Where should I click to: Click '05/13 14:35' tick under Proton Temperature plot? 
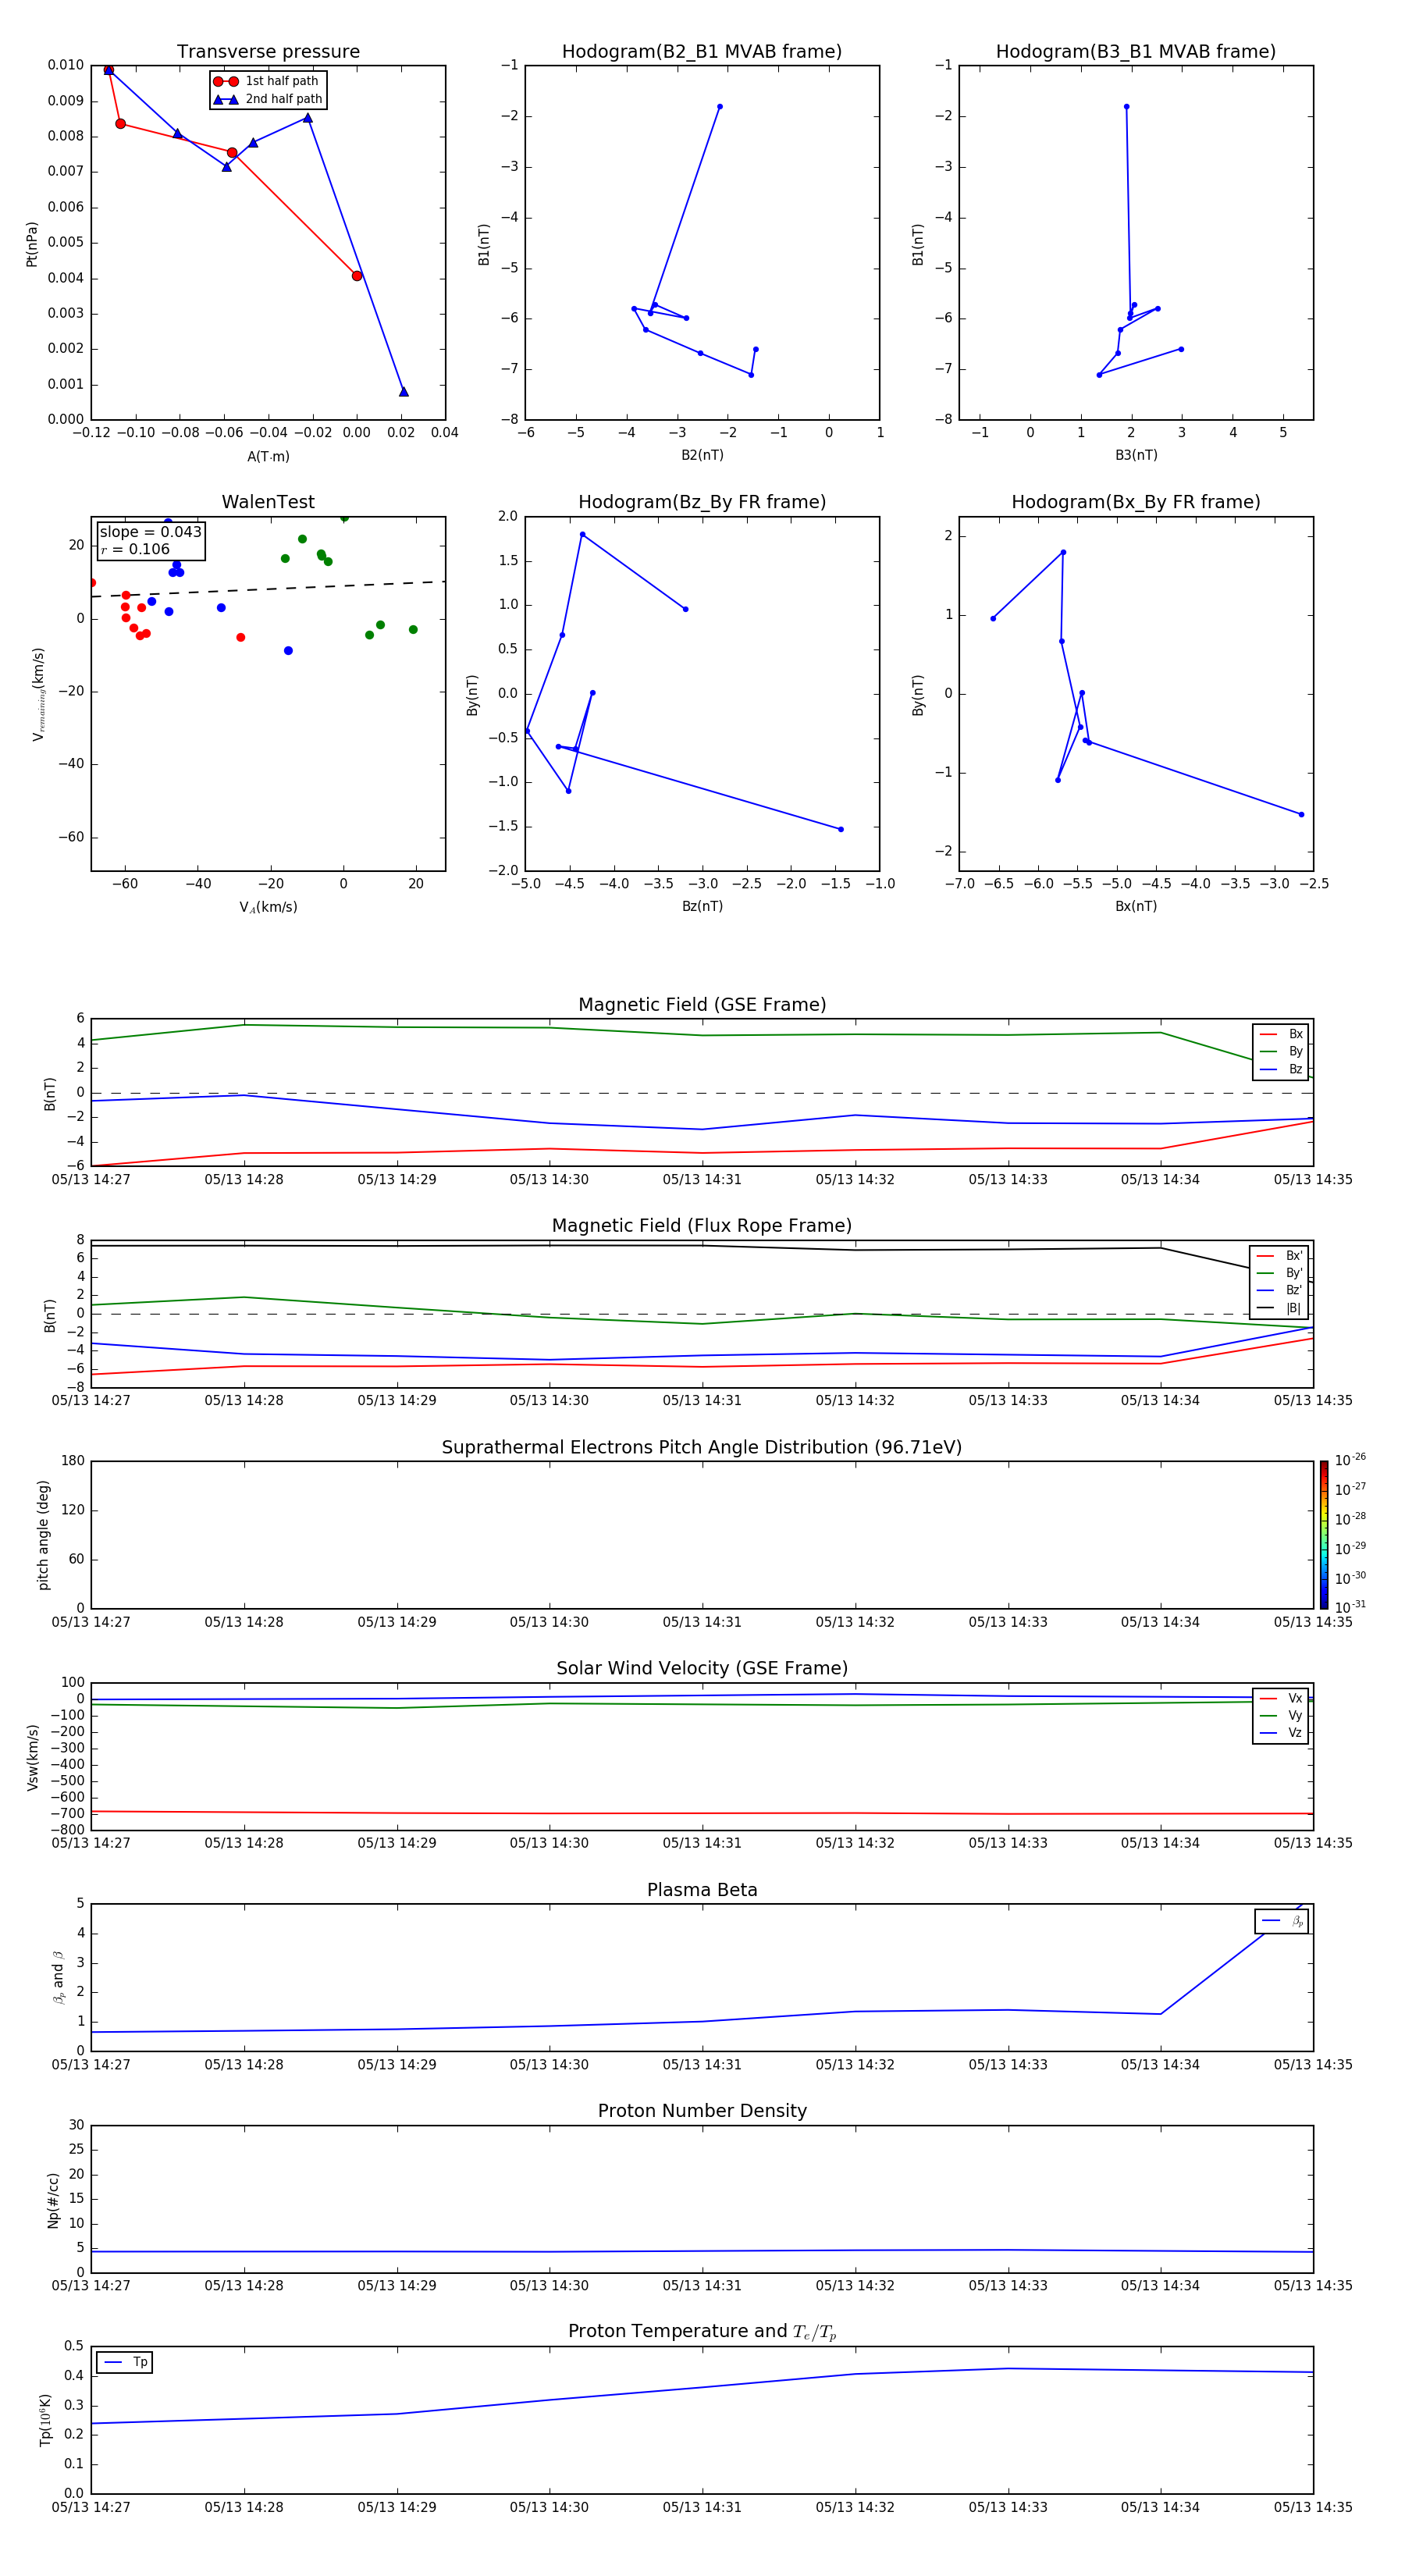point(1313,2508)
